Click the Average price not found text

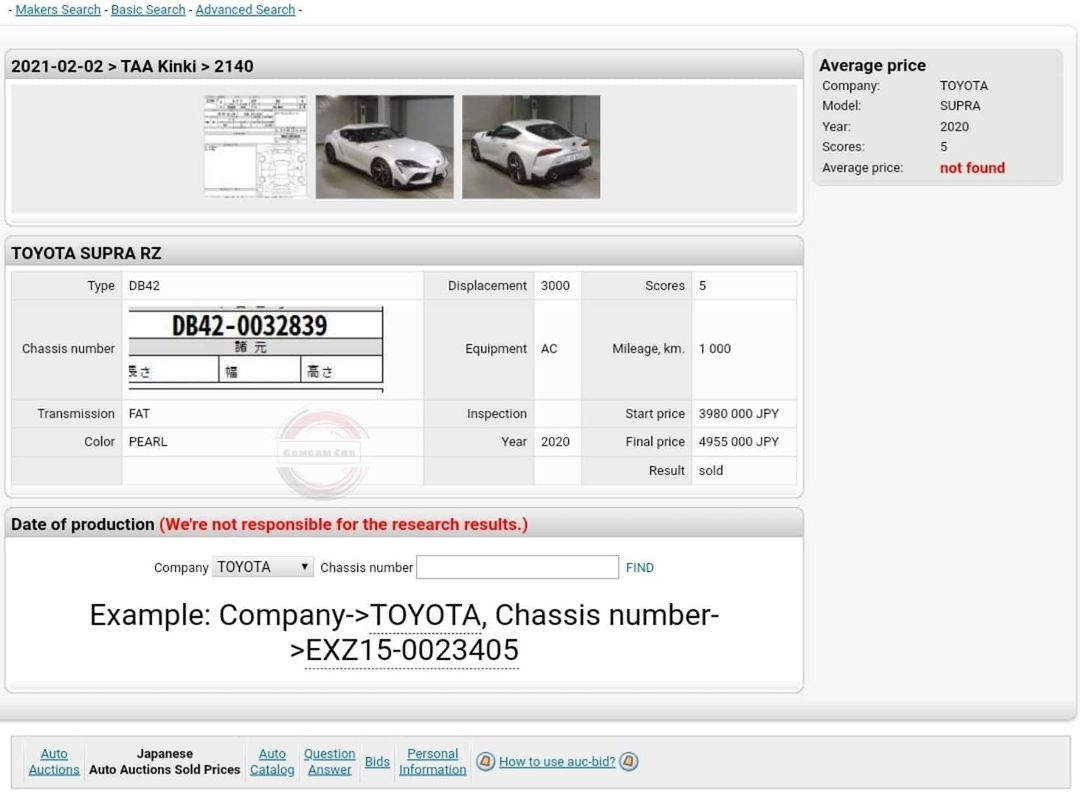pyautogui.click(x=972, y=167)
